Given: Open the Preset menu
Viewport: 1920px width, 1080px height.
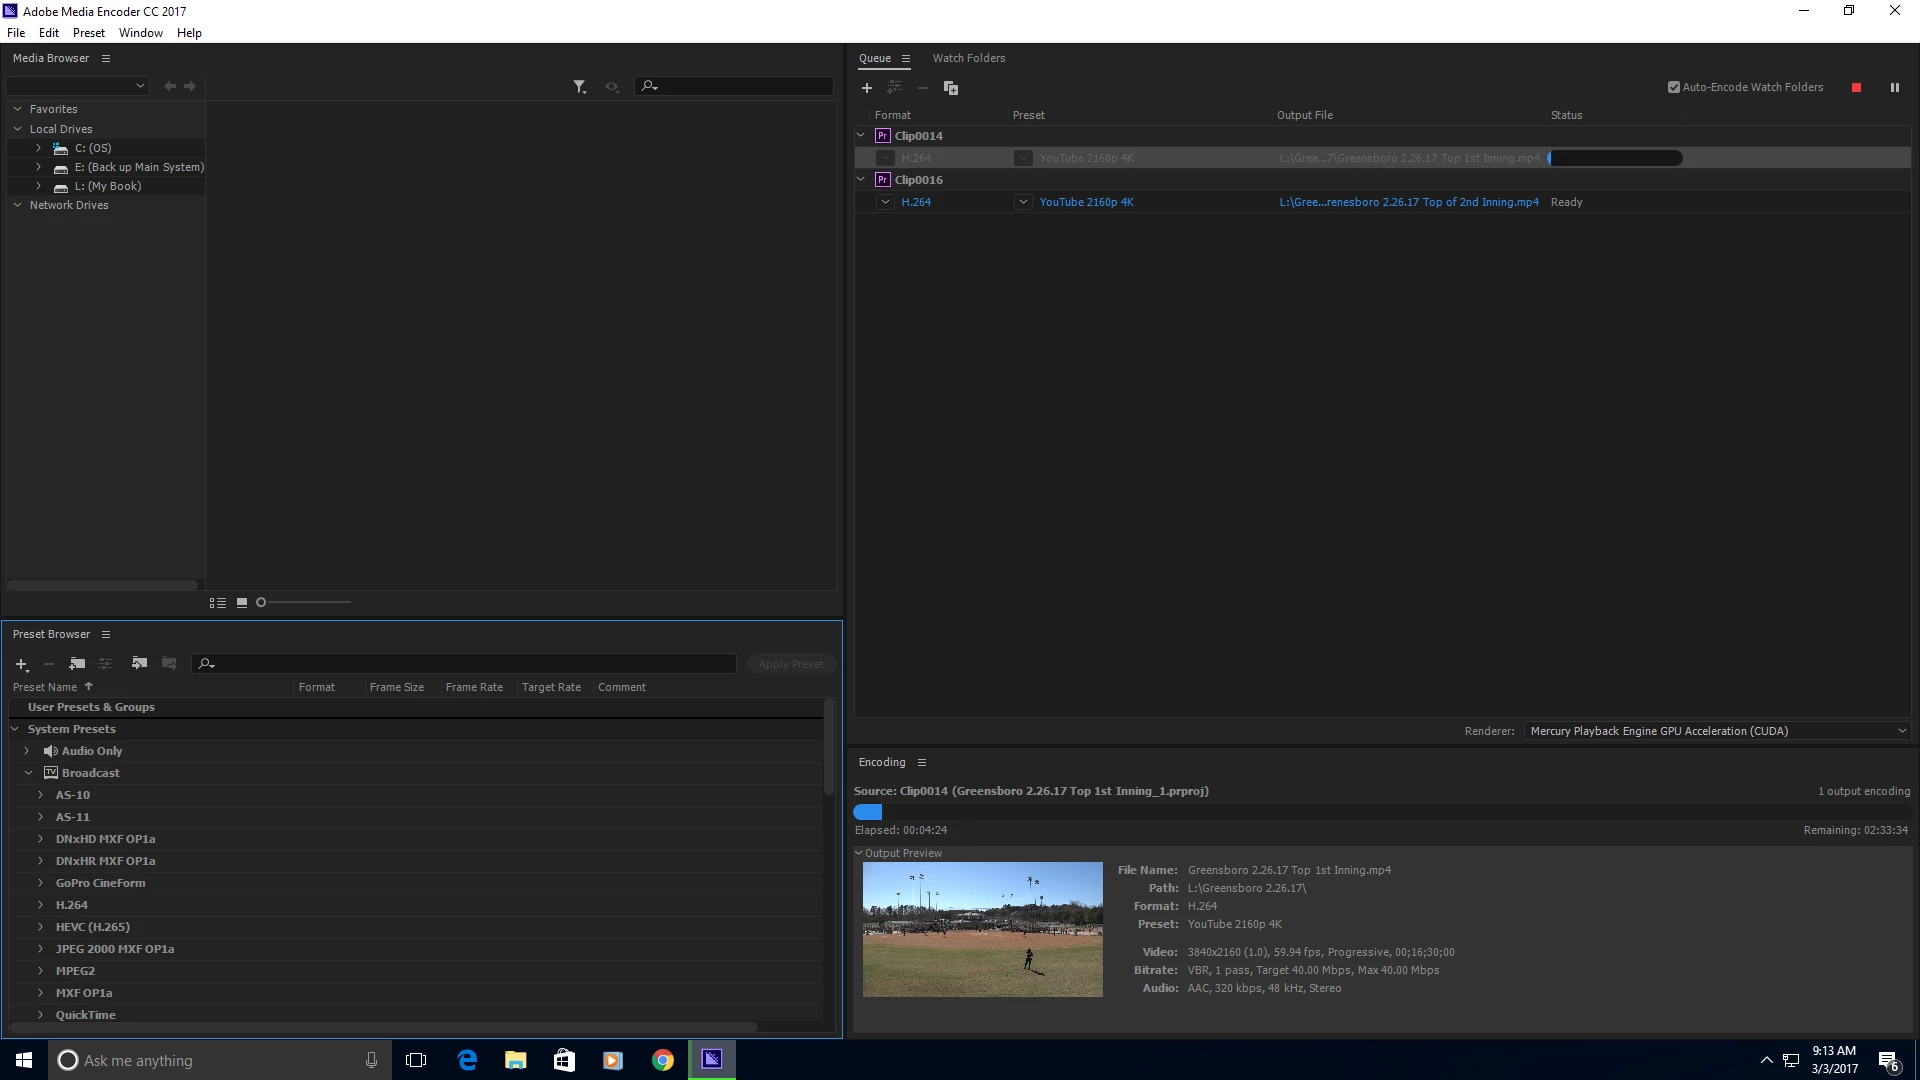Looking at the screenshot, I should point(88,33).
